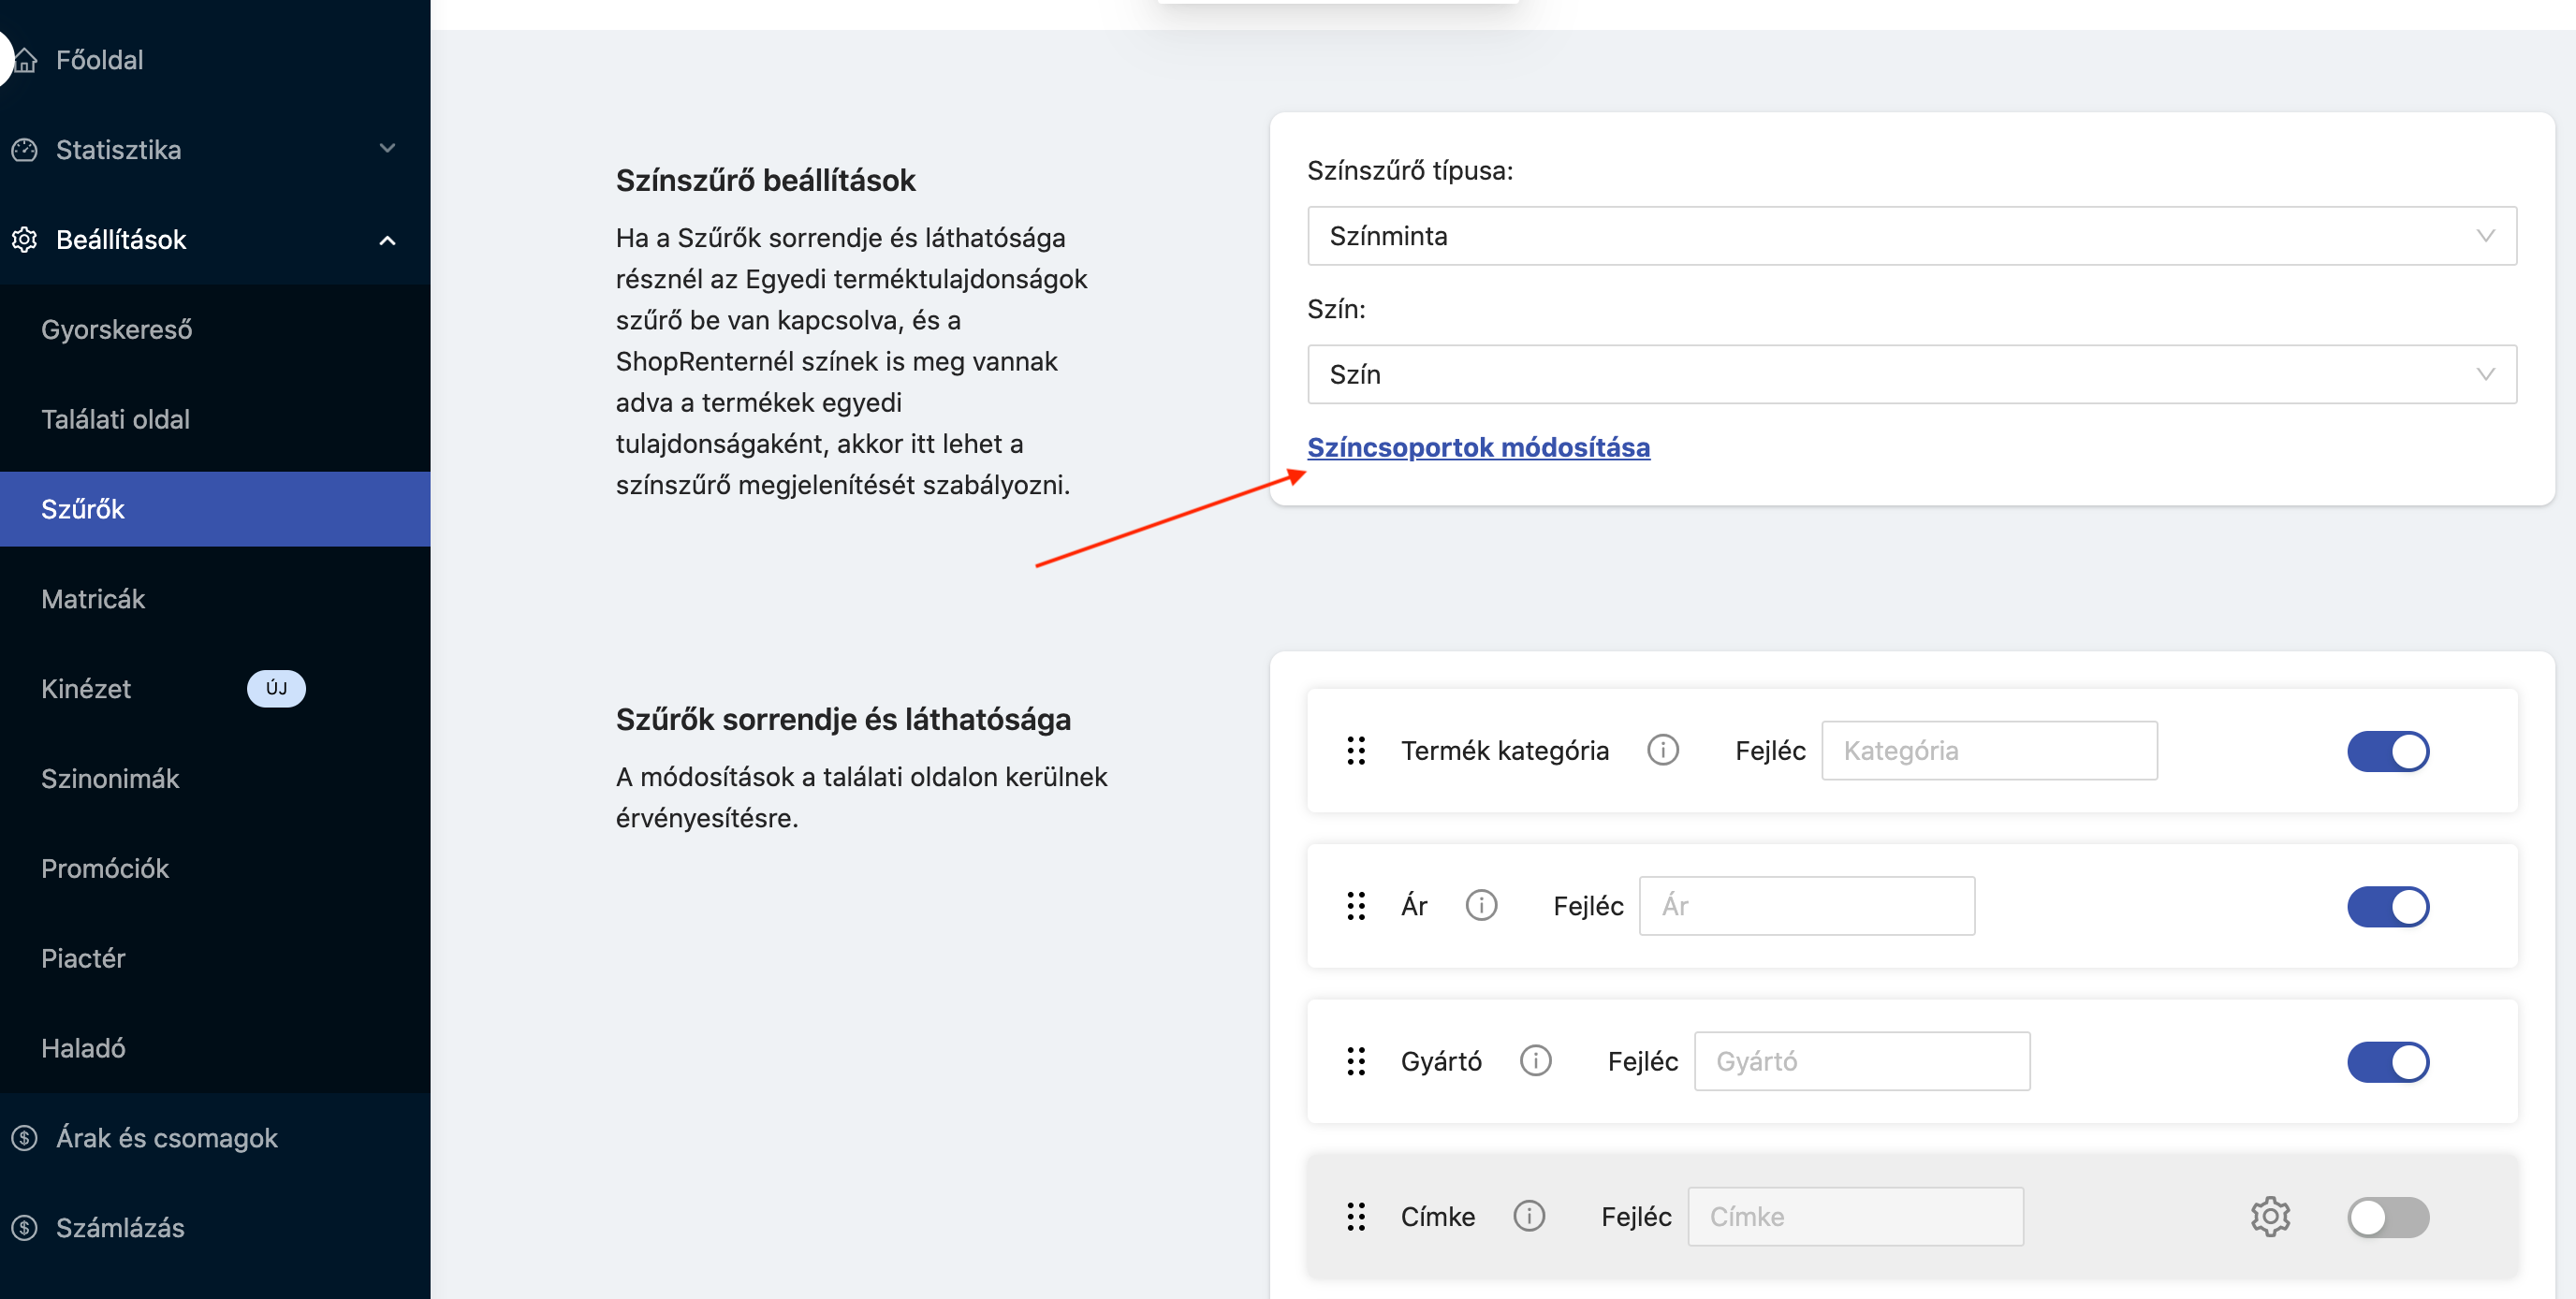Enable the Címke filter toggle
Image resolution: width=2576 pixels, height=1299 pixels.
point(2387,1217)
